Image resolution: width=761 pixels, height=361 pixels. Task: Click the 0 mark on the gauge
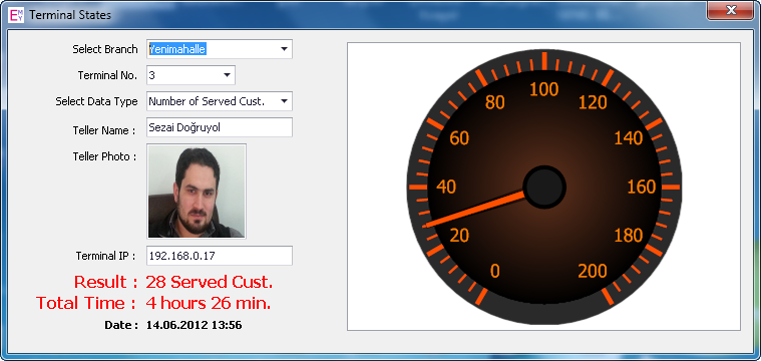coord(495,271)
